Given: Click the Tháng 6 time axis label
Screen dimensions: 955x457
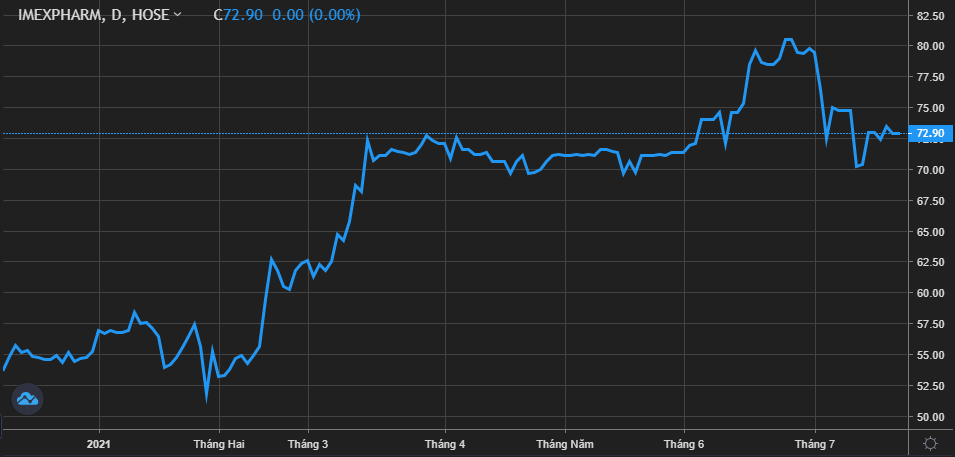Looking at the screenshot, I should tap(684, 444).
